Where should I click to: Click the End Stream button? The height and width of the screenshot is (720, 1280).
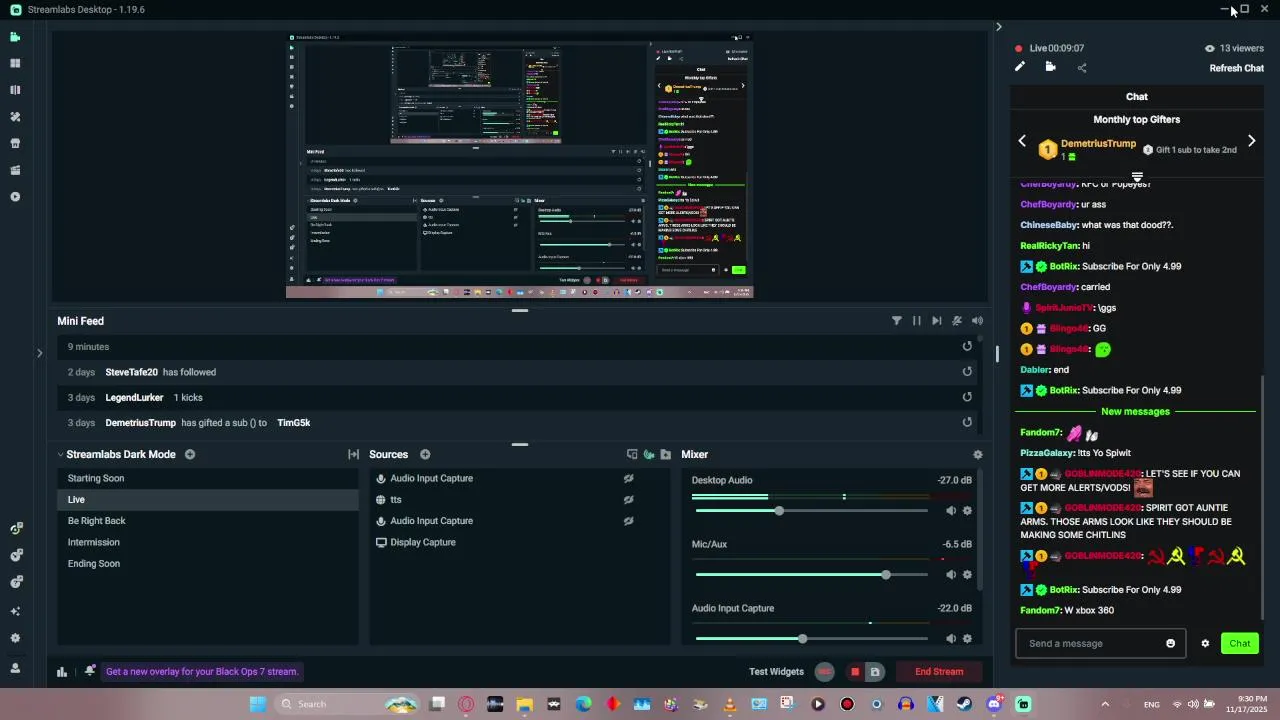pyautogui.click(x=939, y=672)
